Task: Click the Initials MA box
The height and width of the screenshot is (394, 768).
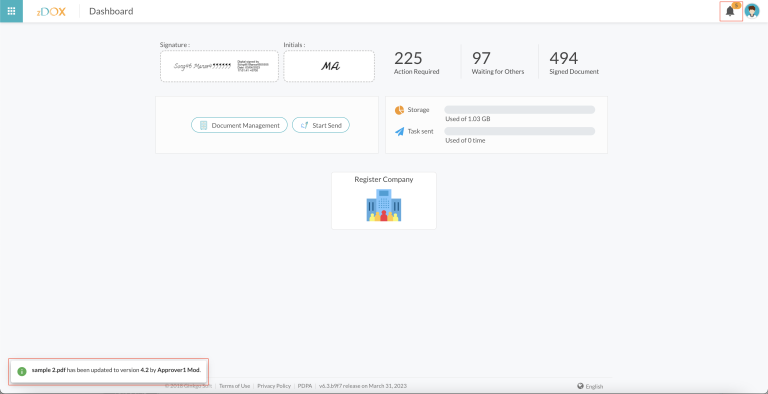Action: (x=329, y=66)
